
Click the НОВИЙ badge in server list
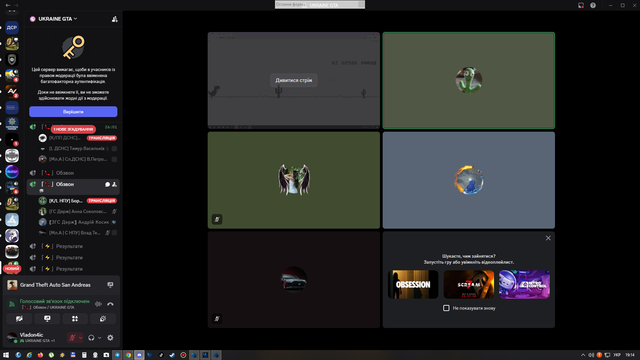(12, 269)
